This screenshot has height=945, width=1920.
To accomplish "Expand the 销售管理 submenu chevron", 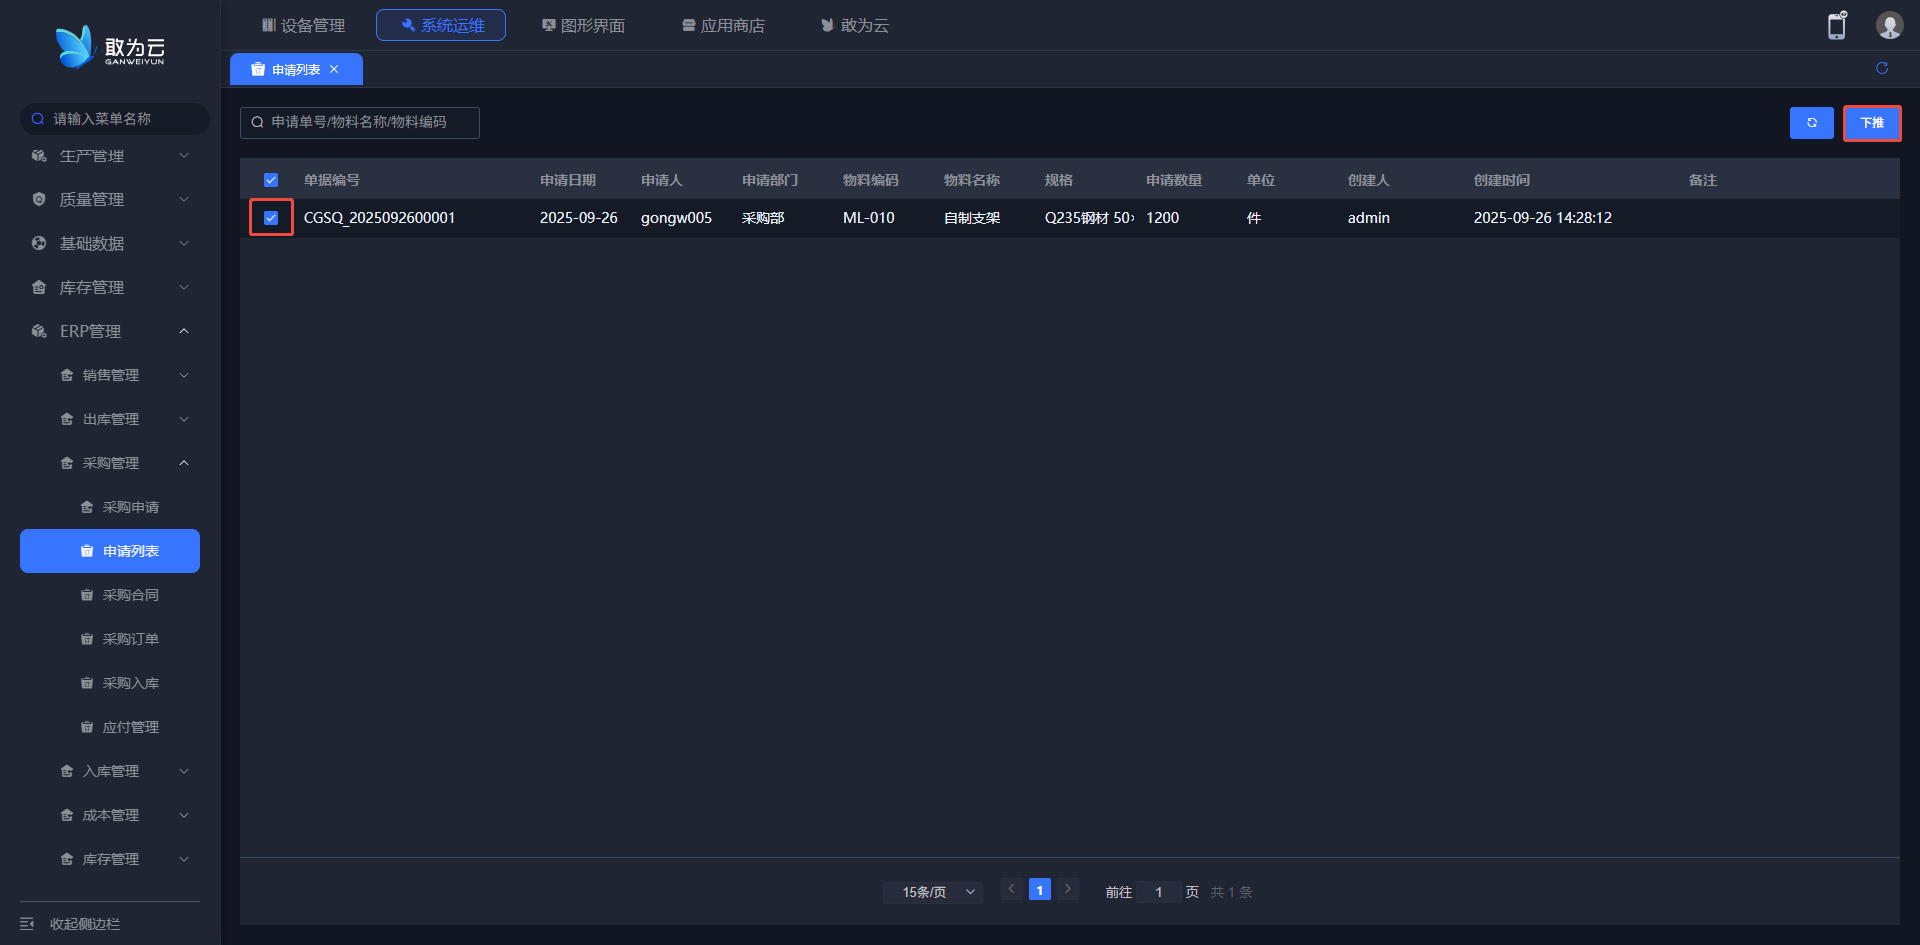I will [x=184, y=375].
